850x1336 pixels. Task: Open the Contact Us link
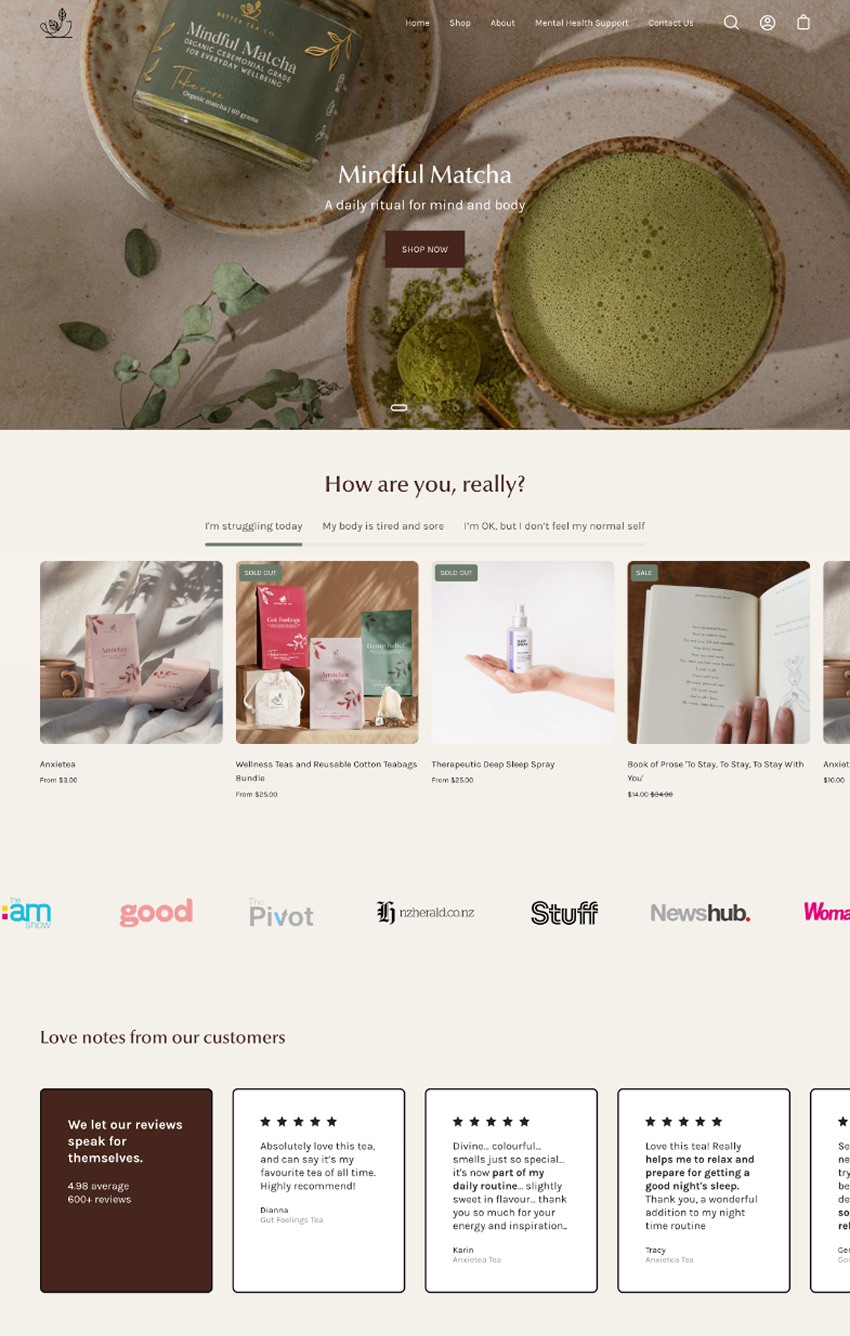[670, 23]
